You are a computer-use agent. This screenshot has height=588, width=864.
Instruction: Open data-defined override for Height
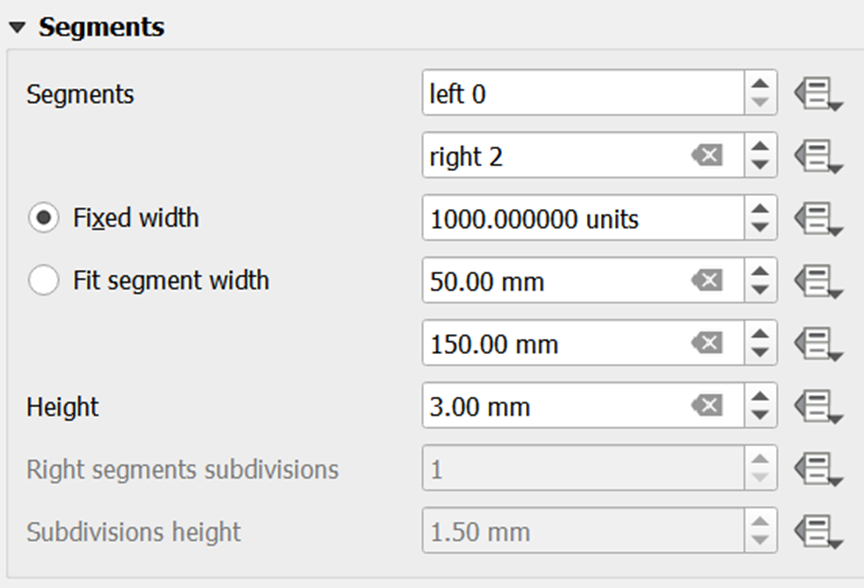tap(816, 407)
